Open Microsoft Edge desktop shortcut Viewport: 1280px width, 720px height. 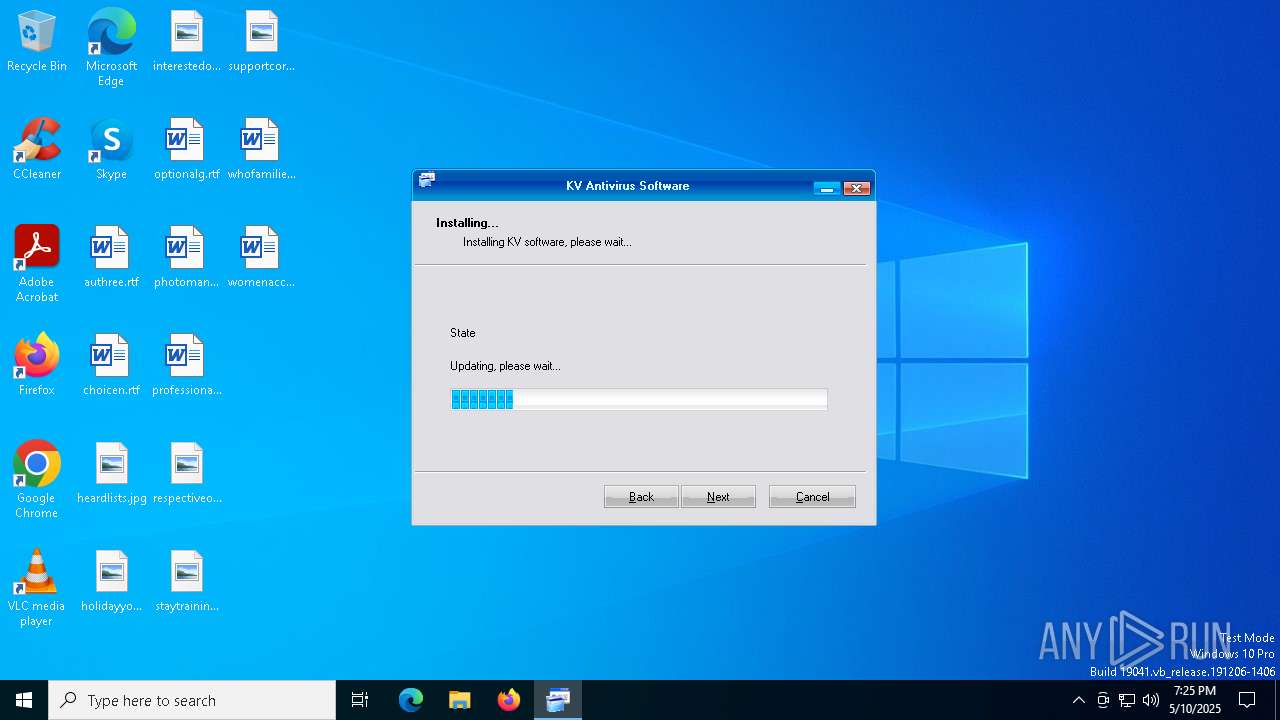coord(111,47)
